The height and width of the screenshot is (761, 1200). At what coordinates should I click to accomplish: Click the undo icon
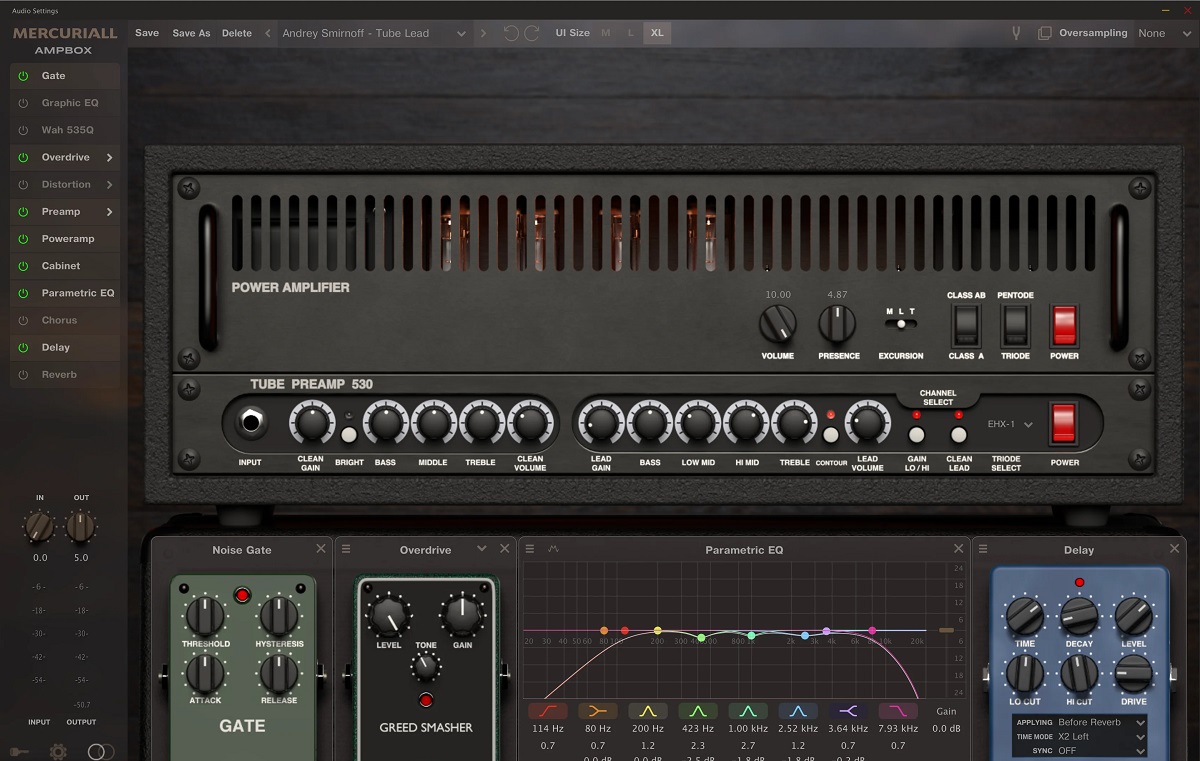tap(511, 33)
